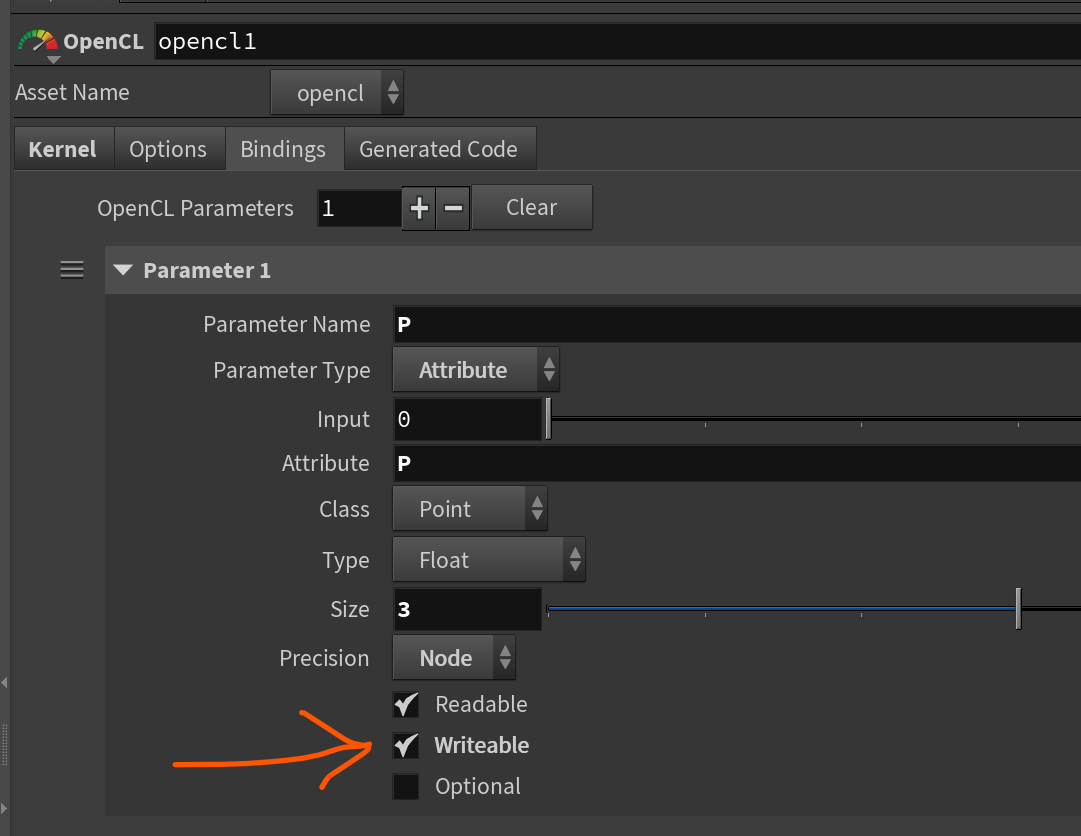Open the Type Float dropdown
The image size is (1081, 836).
[487, 560]
